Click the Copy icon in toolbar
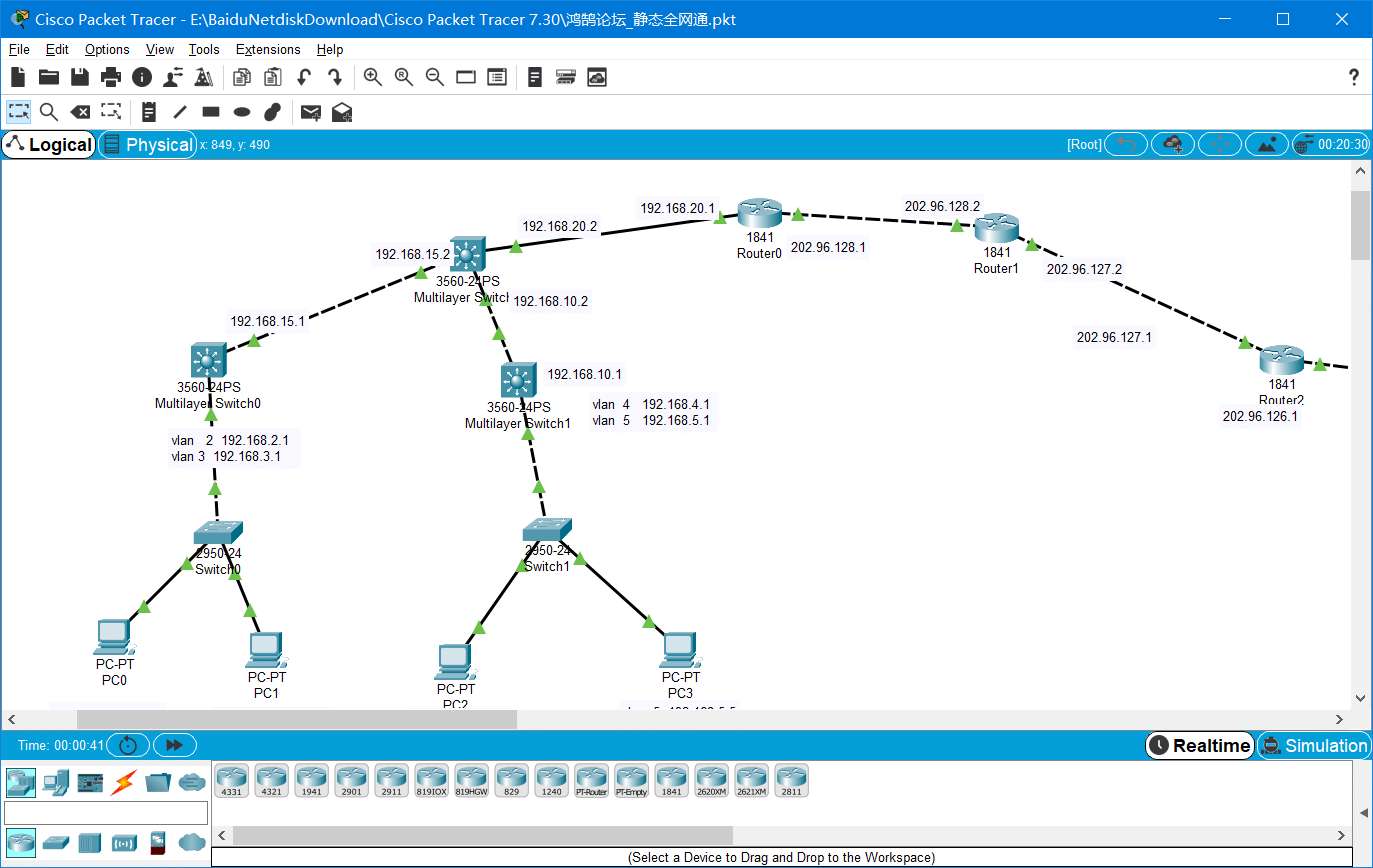The width and height of the screenshot is (1373, 868). [x=241, y=77]
